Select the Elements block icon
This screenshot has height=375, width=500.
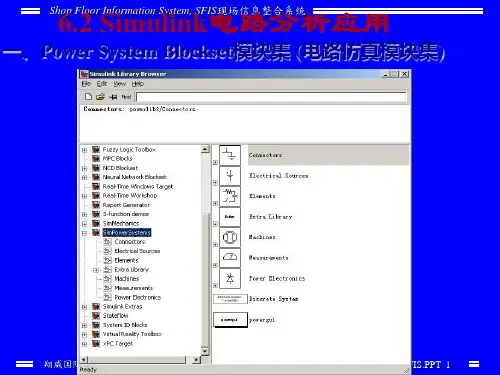(230, 196)
